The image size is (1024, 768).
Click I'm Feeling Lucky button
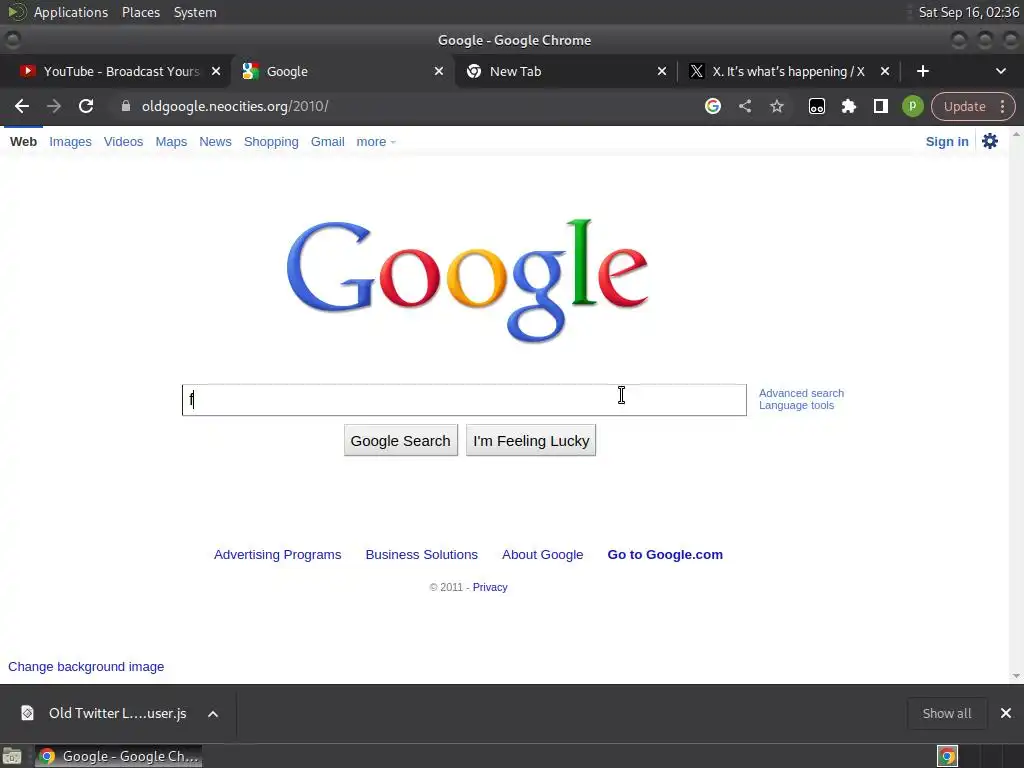[531, 441]
